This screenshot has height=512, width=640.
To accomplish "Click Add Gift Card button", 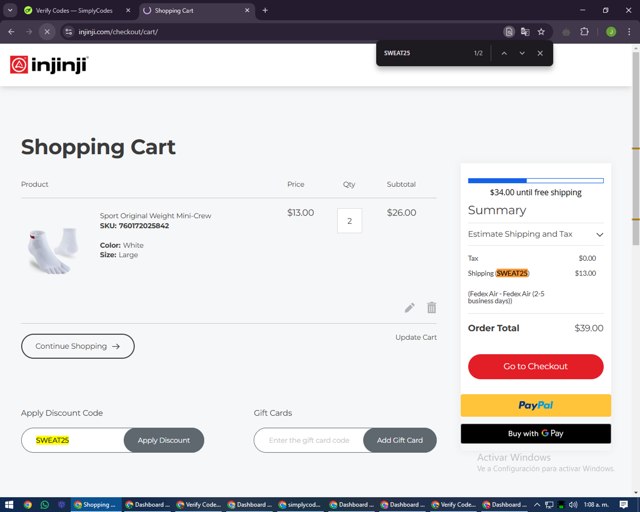I will [400, 440].
